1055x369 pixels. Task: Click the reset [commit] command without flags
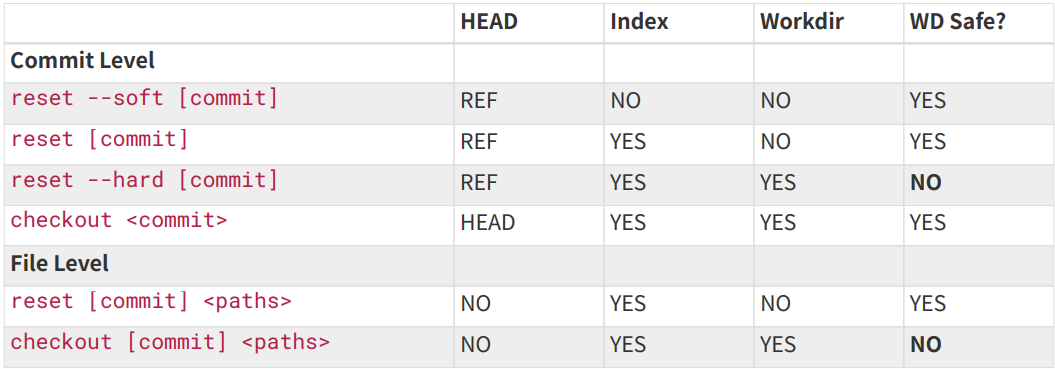coord(100,139)
